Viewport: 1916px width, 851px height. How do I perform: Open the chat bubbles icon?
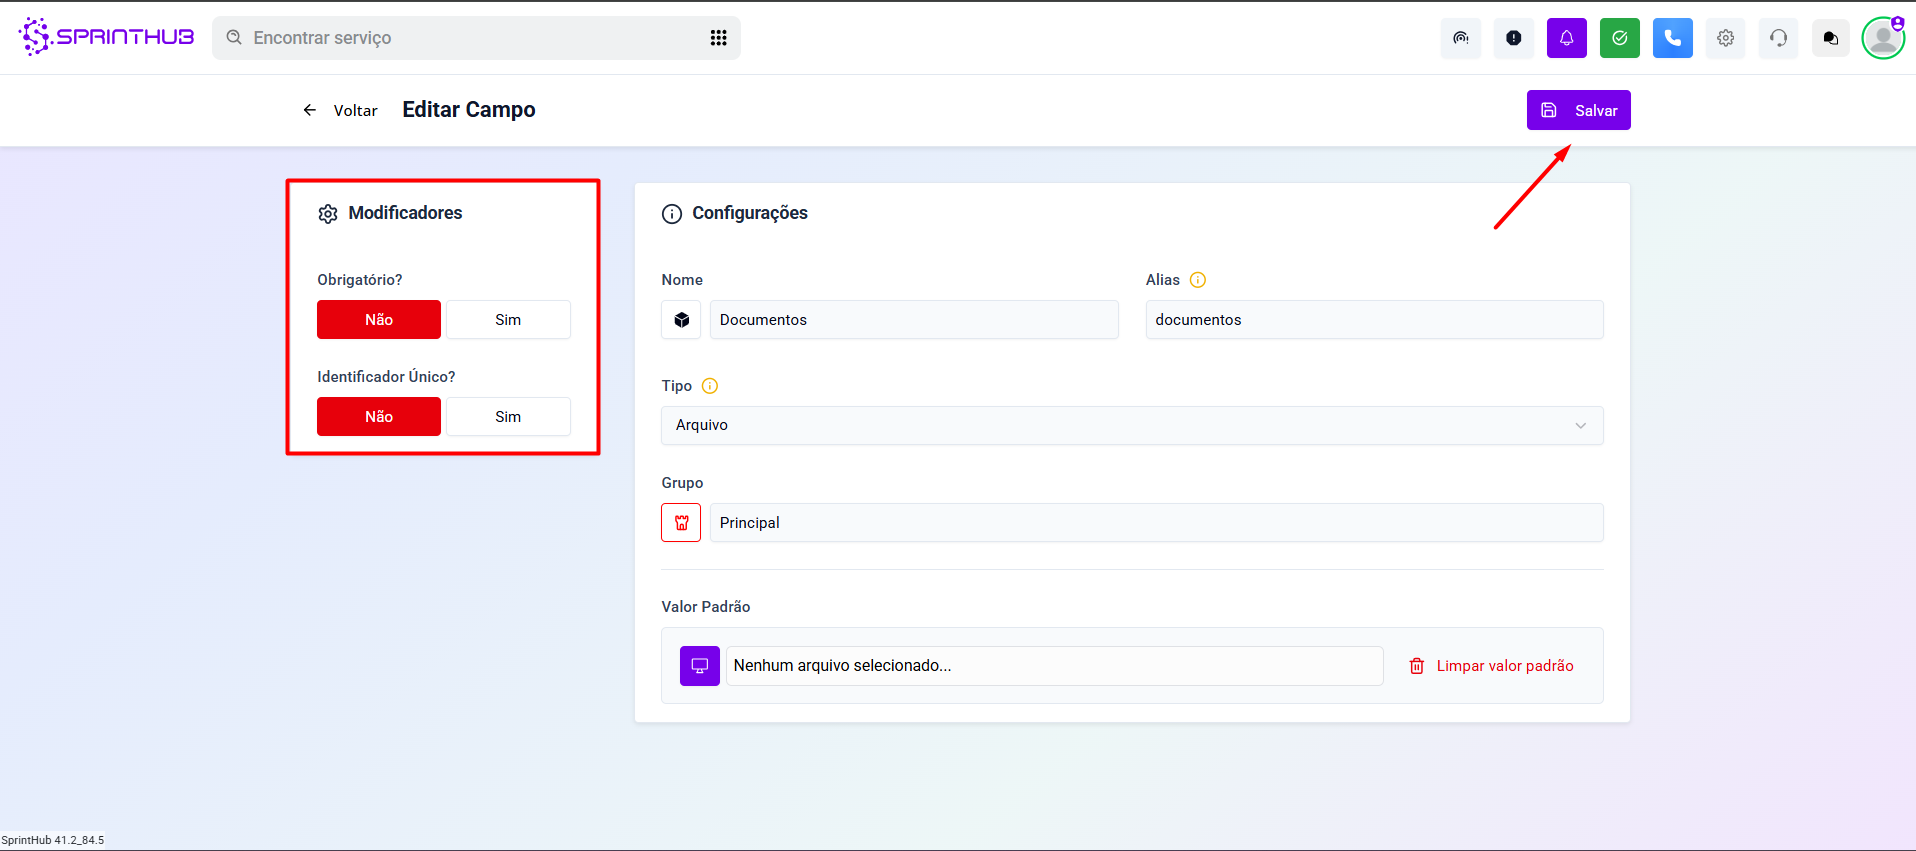click(1830, 38)
